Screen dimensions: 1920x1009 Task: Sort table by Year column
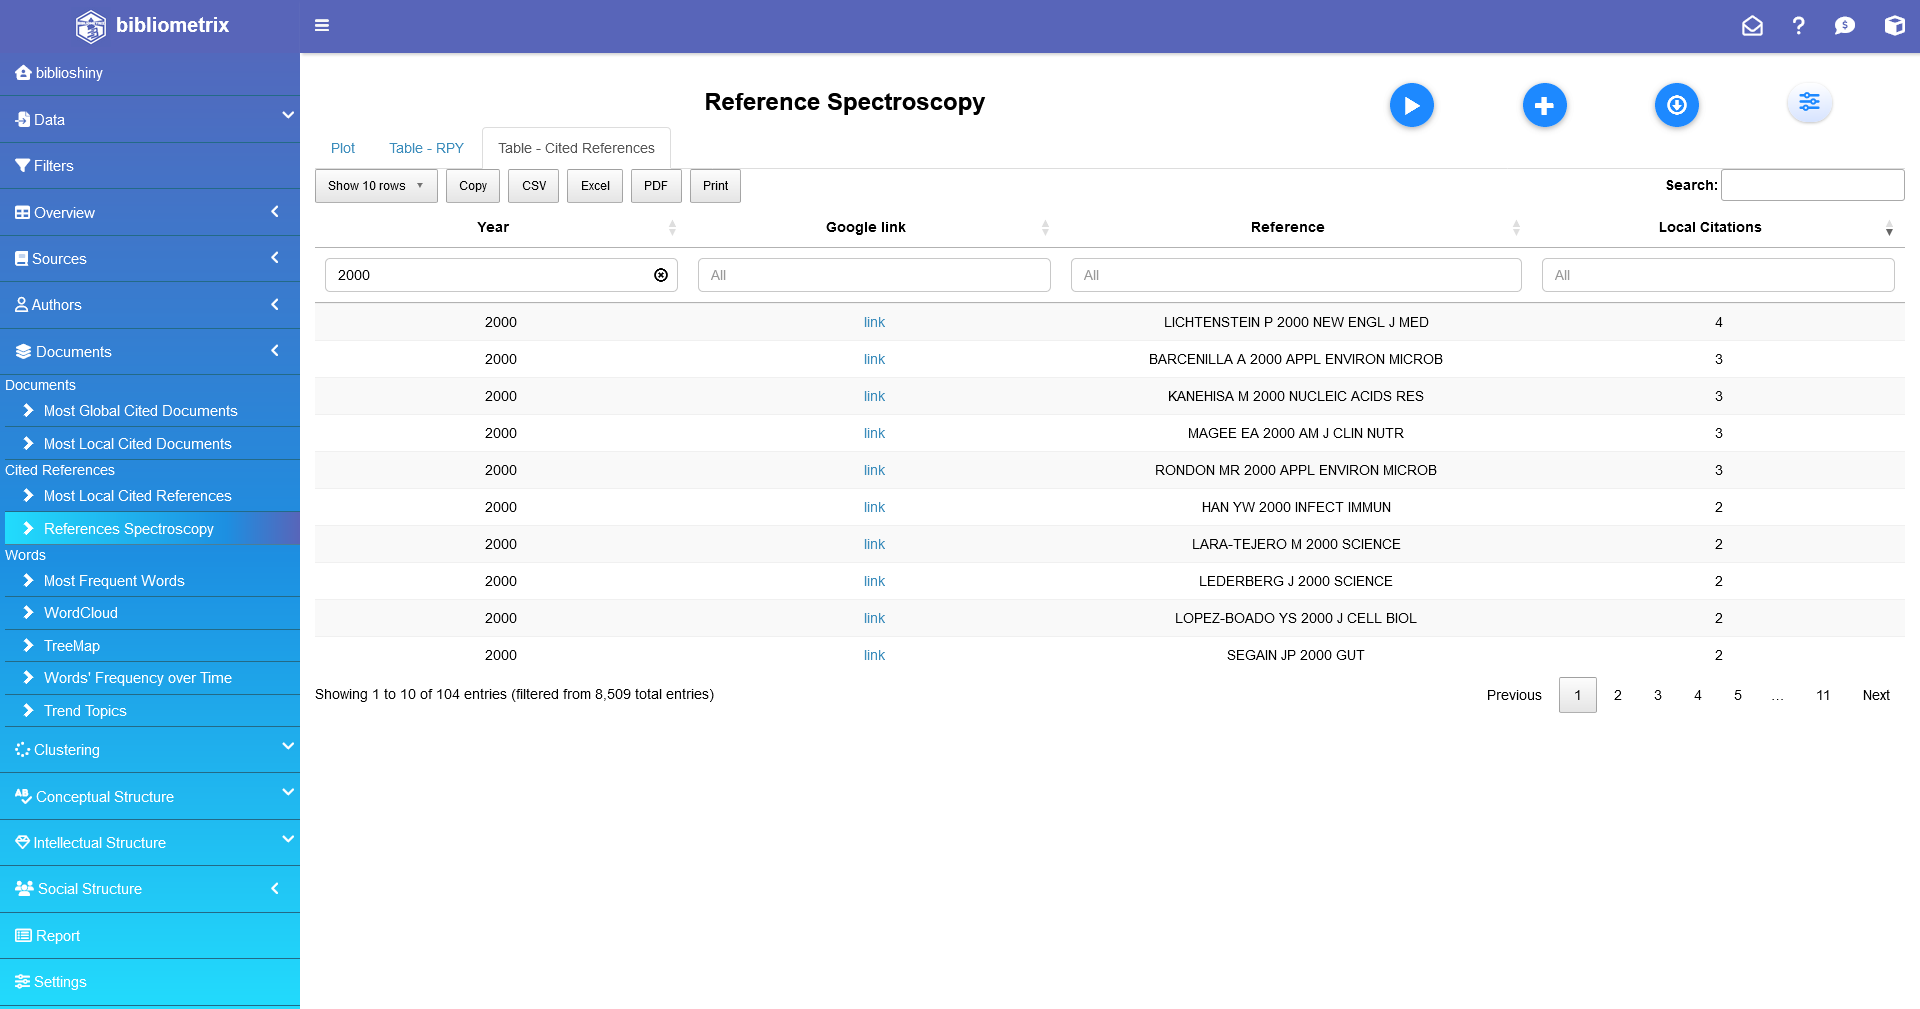point(493,227)
